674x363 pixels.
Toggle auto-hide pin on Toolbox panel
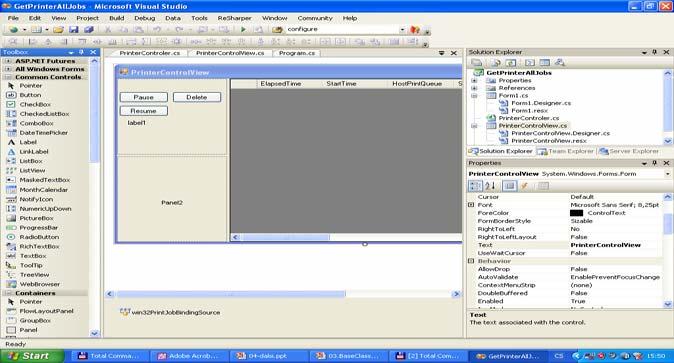[x=81, y=52]
